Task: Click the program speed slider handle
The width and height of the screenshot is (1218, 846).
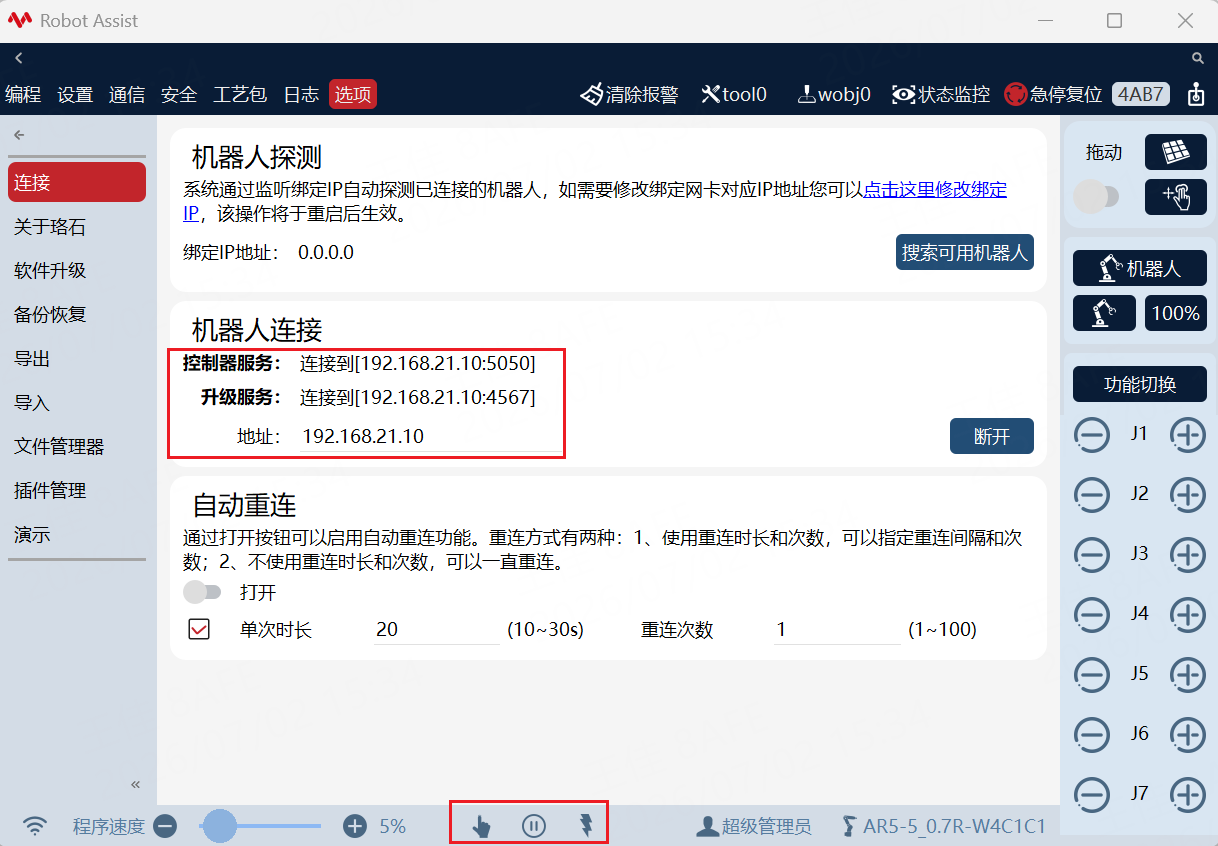Action: coord(219,826)
